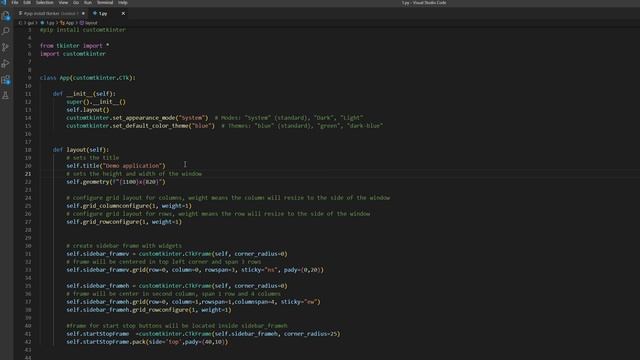Viewport: 640px width, 360px height.
Task: Open the Edit menu
Action: [x=27, y=2]
